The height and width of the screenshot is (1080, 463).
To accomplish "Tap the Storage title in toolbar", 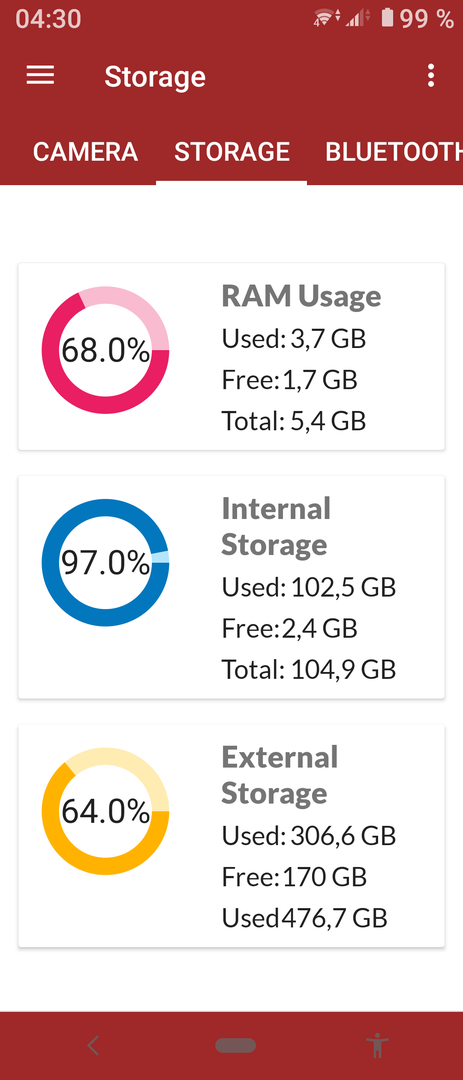I will click(155, 76).
